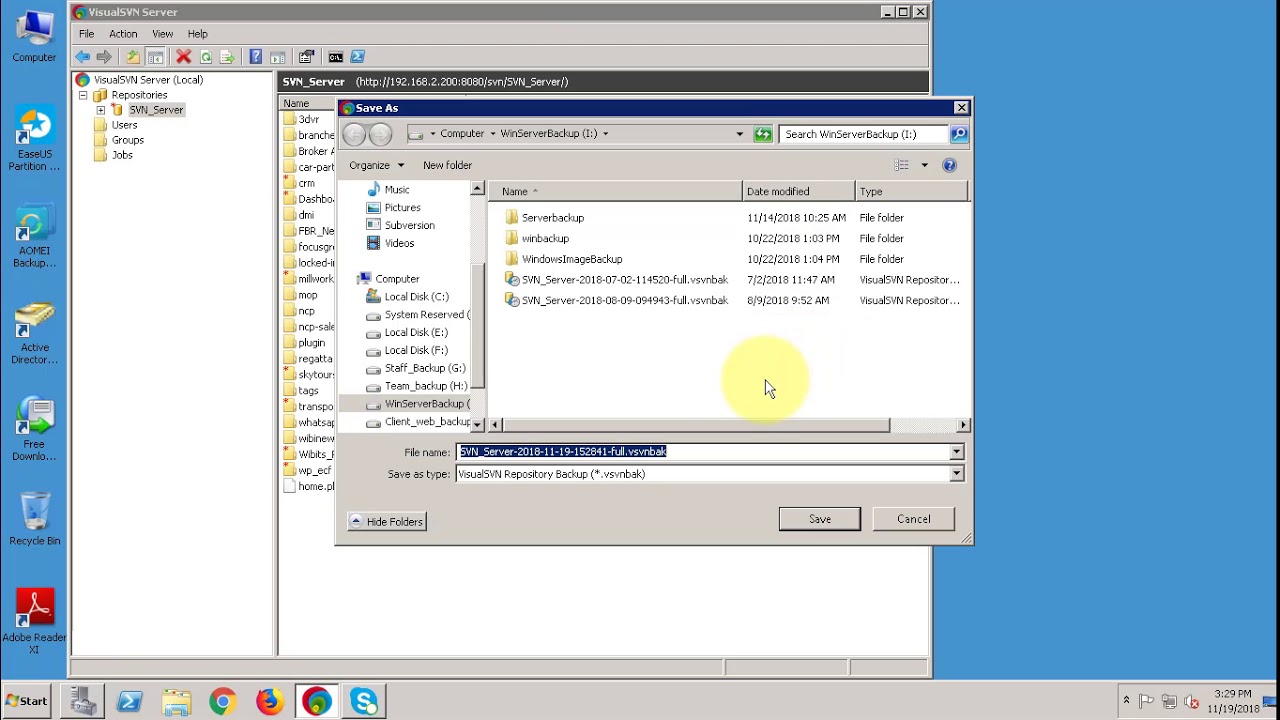Click the red Delete X icon in VisualSVN toolbar
1280x720 pixels.
184,57
